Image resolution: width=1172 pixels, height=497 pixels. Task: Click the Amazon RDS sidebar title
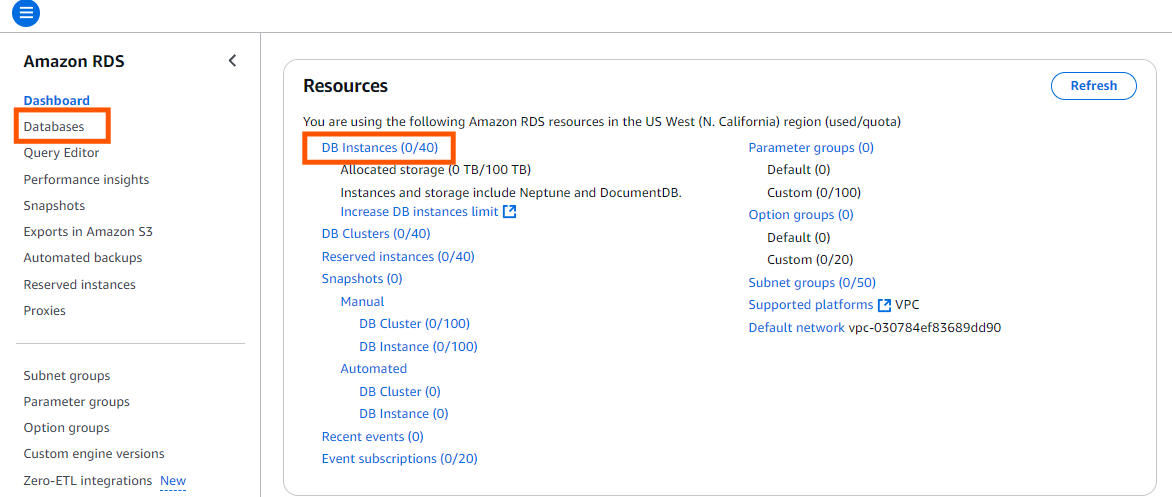point(74,61)
